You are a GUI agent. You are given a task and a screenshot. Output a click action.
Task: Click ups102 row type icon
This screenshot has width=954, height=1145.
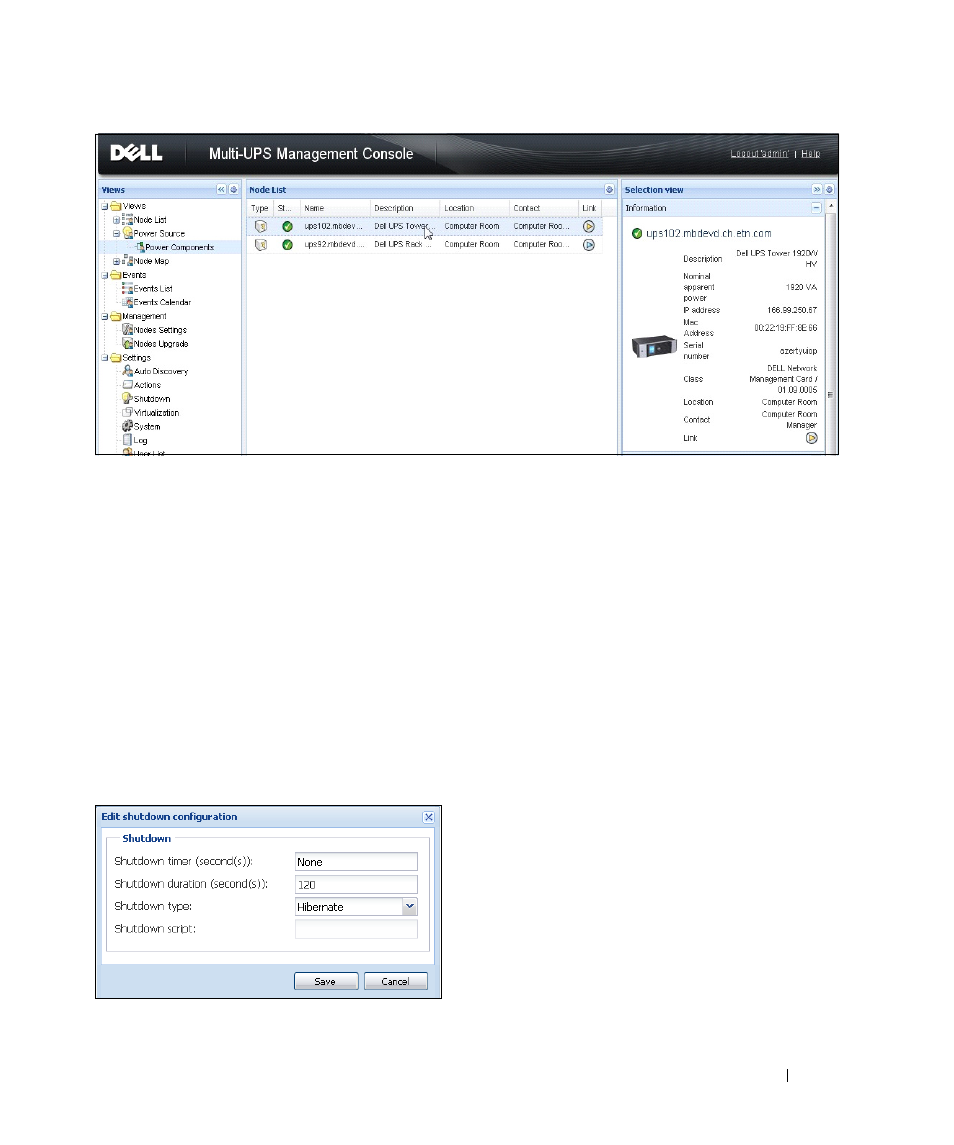[x=261, y=226]
